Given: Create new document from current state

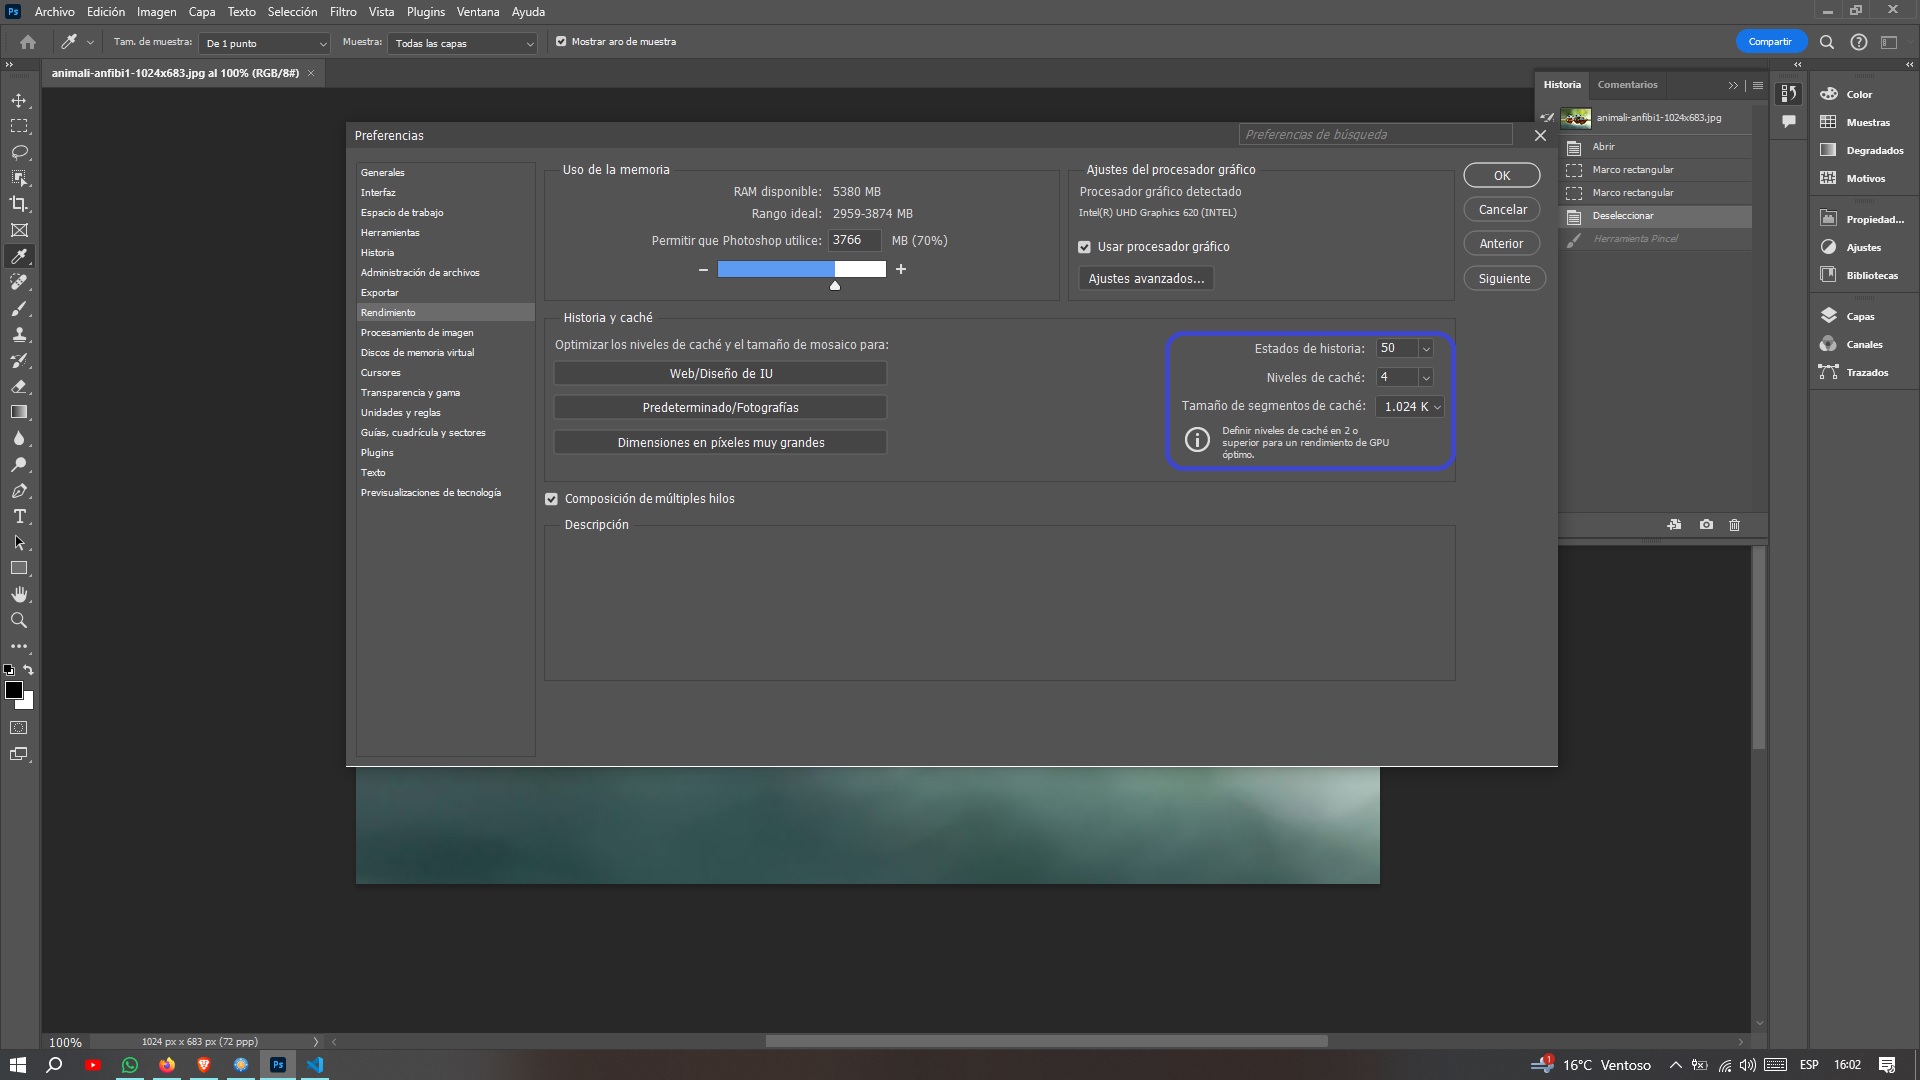Looking at the screenshot, I should [x=1674, y=525].
